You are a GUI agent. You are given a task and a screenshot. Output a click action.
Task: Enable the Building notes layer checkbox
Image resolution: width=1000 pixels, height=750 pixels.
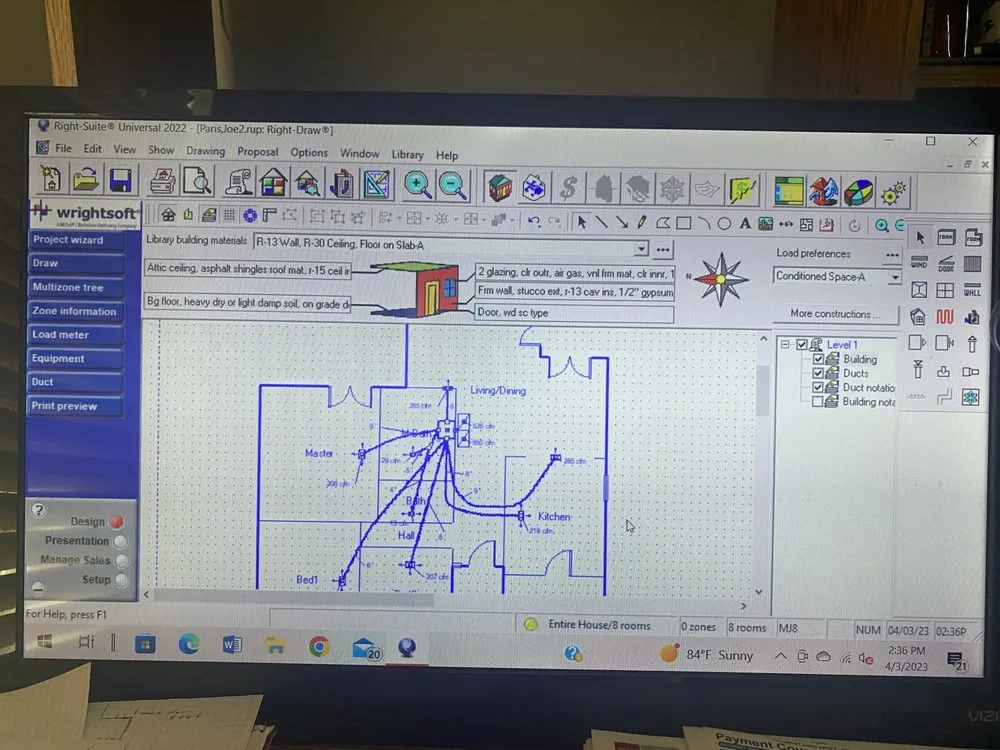[818, 402]
